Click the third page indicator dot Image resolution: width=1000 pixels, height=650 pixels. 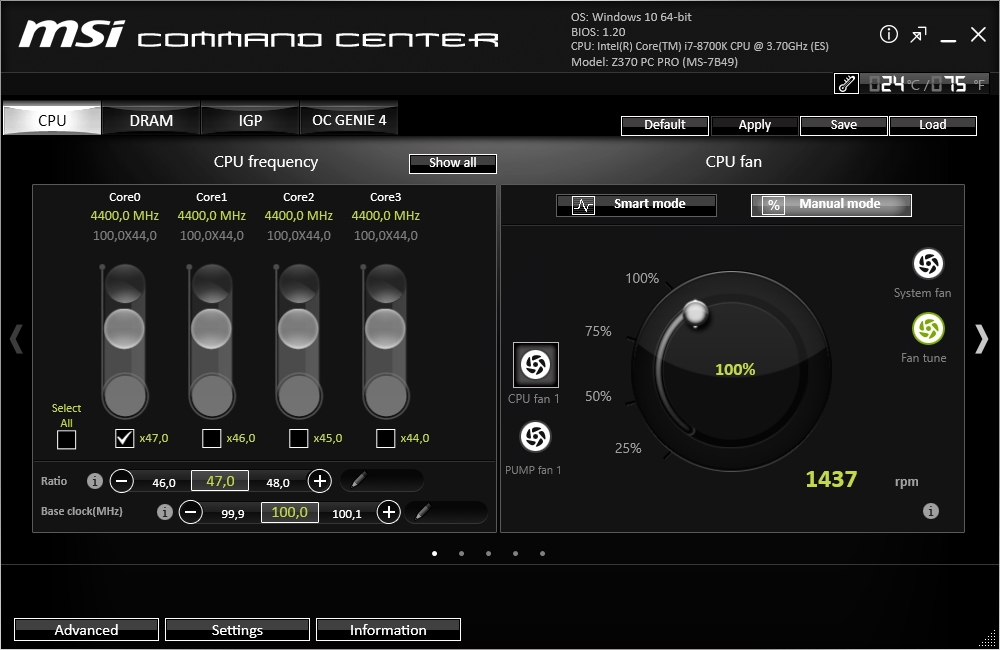pos(489,554)
